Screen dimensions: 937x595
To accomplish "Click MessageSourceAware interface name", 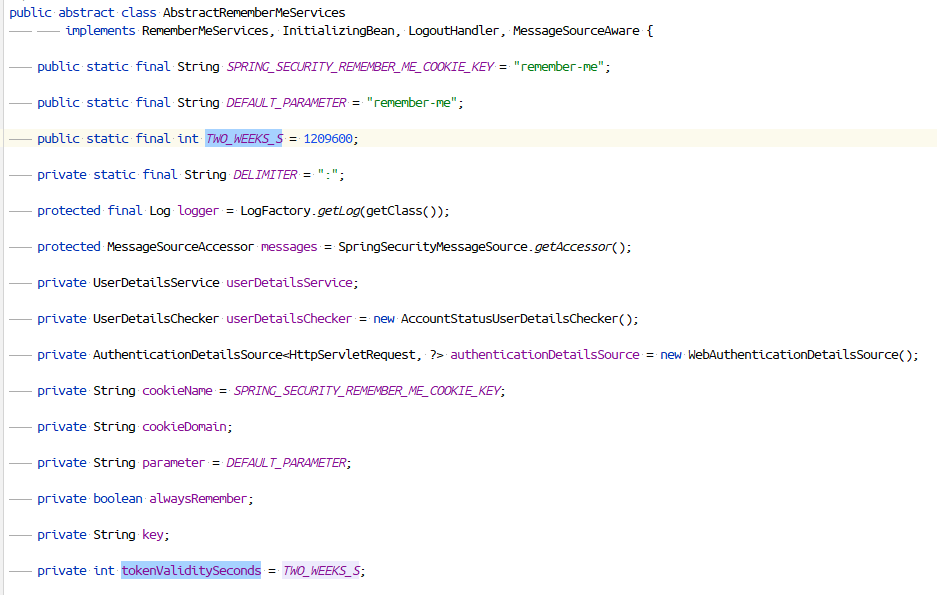I will [x=576, y=30].
